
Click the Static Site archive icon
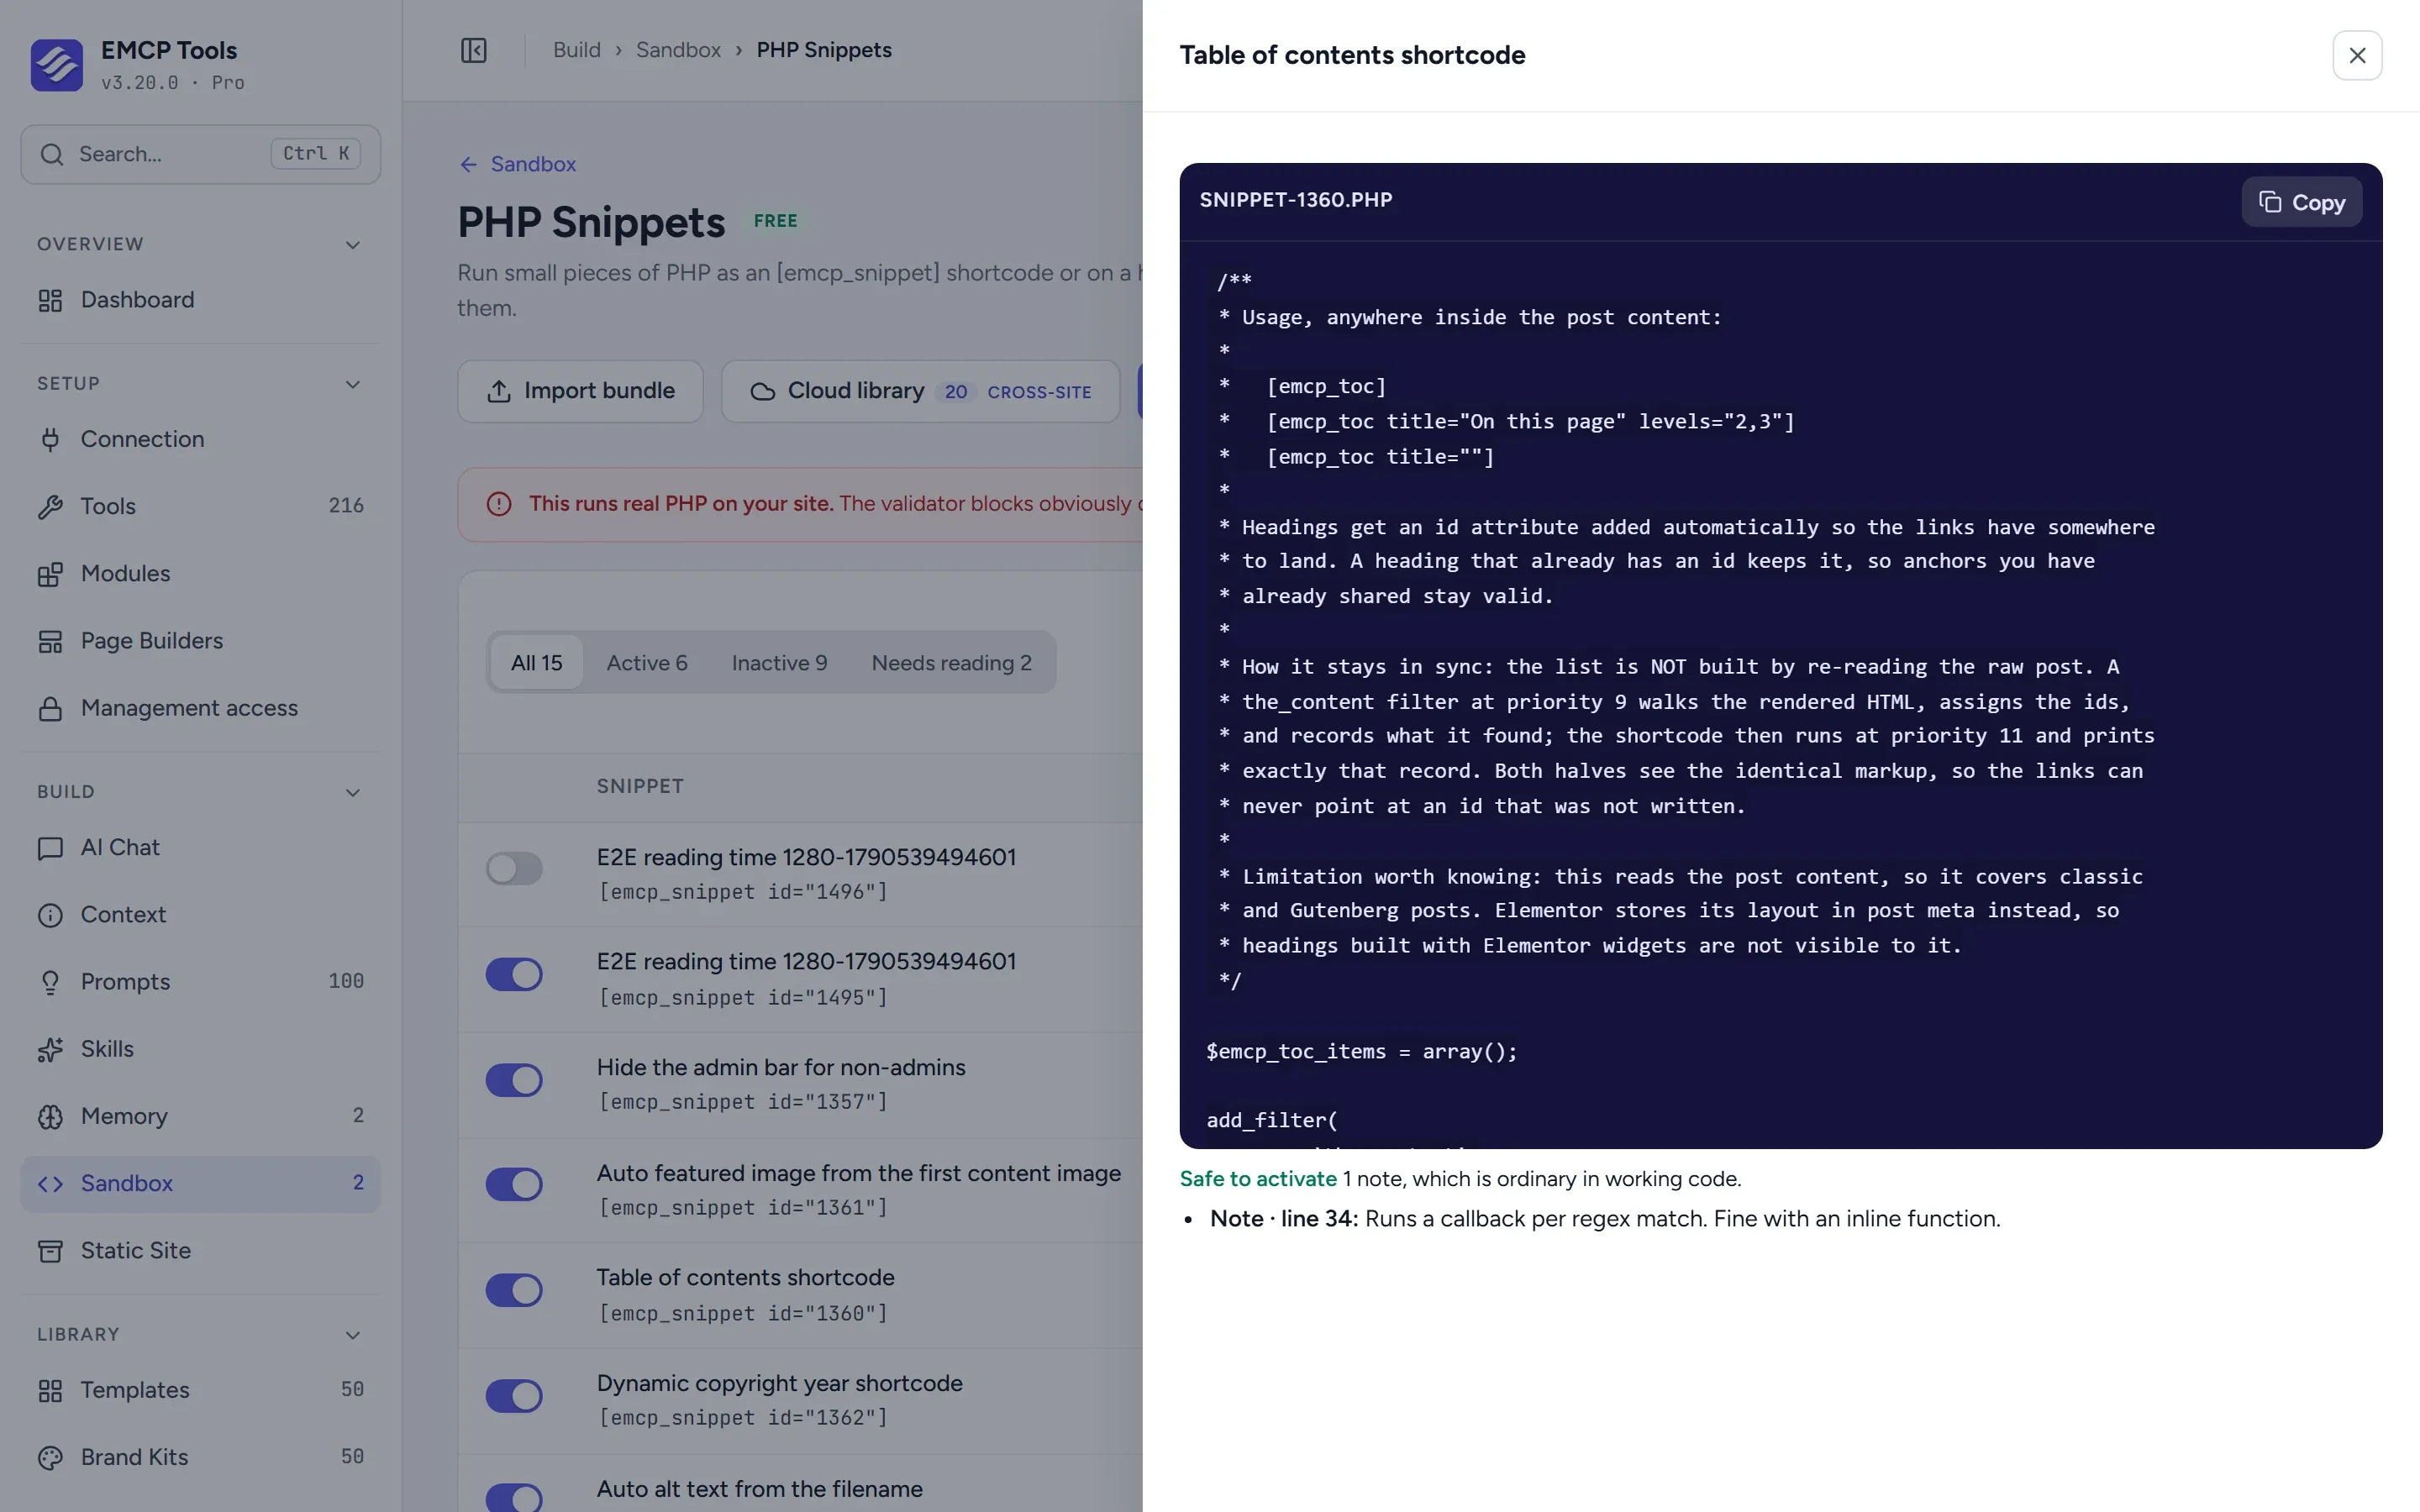point(50,1251)
